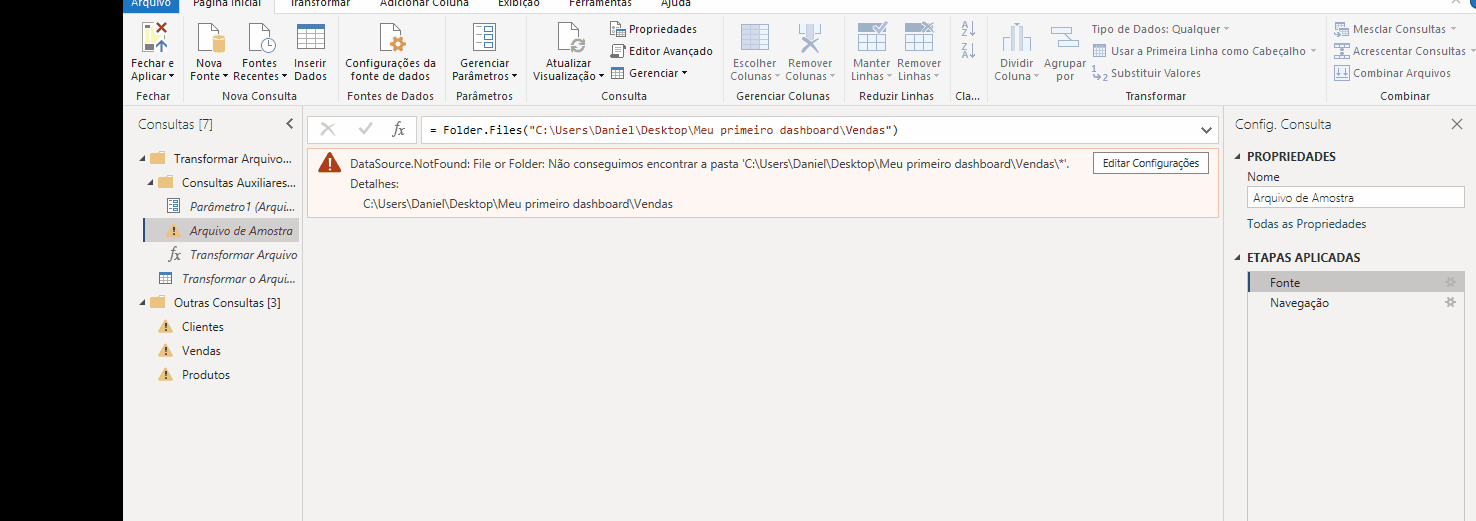Click Remover Colunas icon
This screenshot has width=1476, height=521.
809,38
